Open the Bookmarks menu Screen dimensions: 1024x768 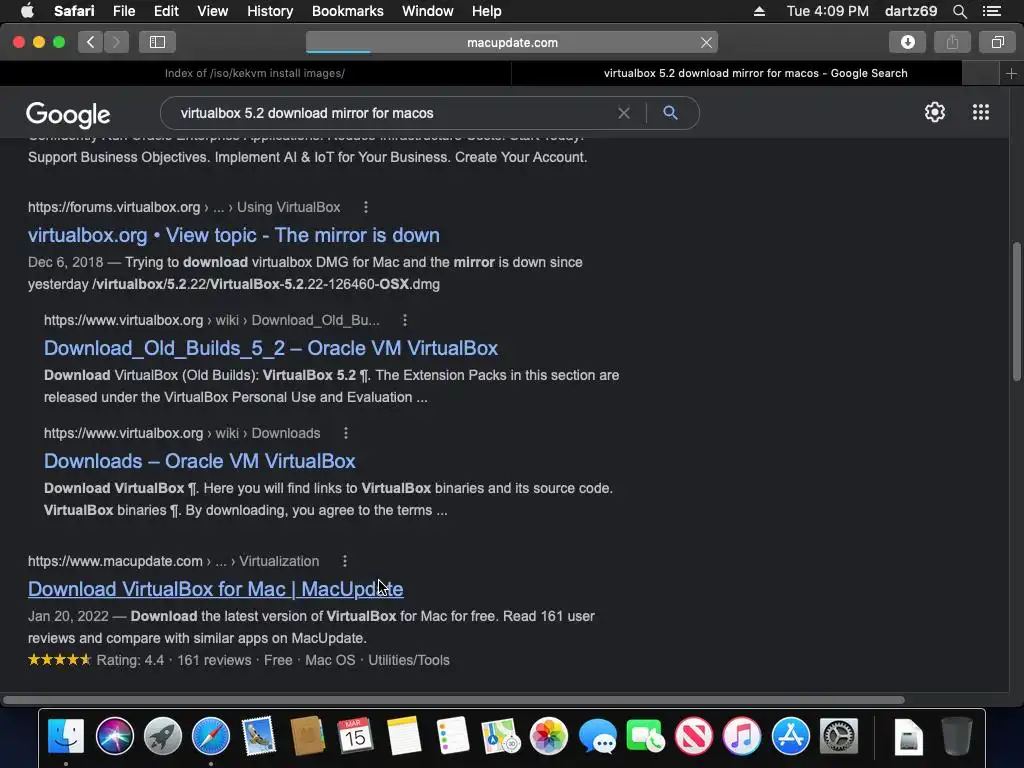coord(347,11)
